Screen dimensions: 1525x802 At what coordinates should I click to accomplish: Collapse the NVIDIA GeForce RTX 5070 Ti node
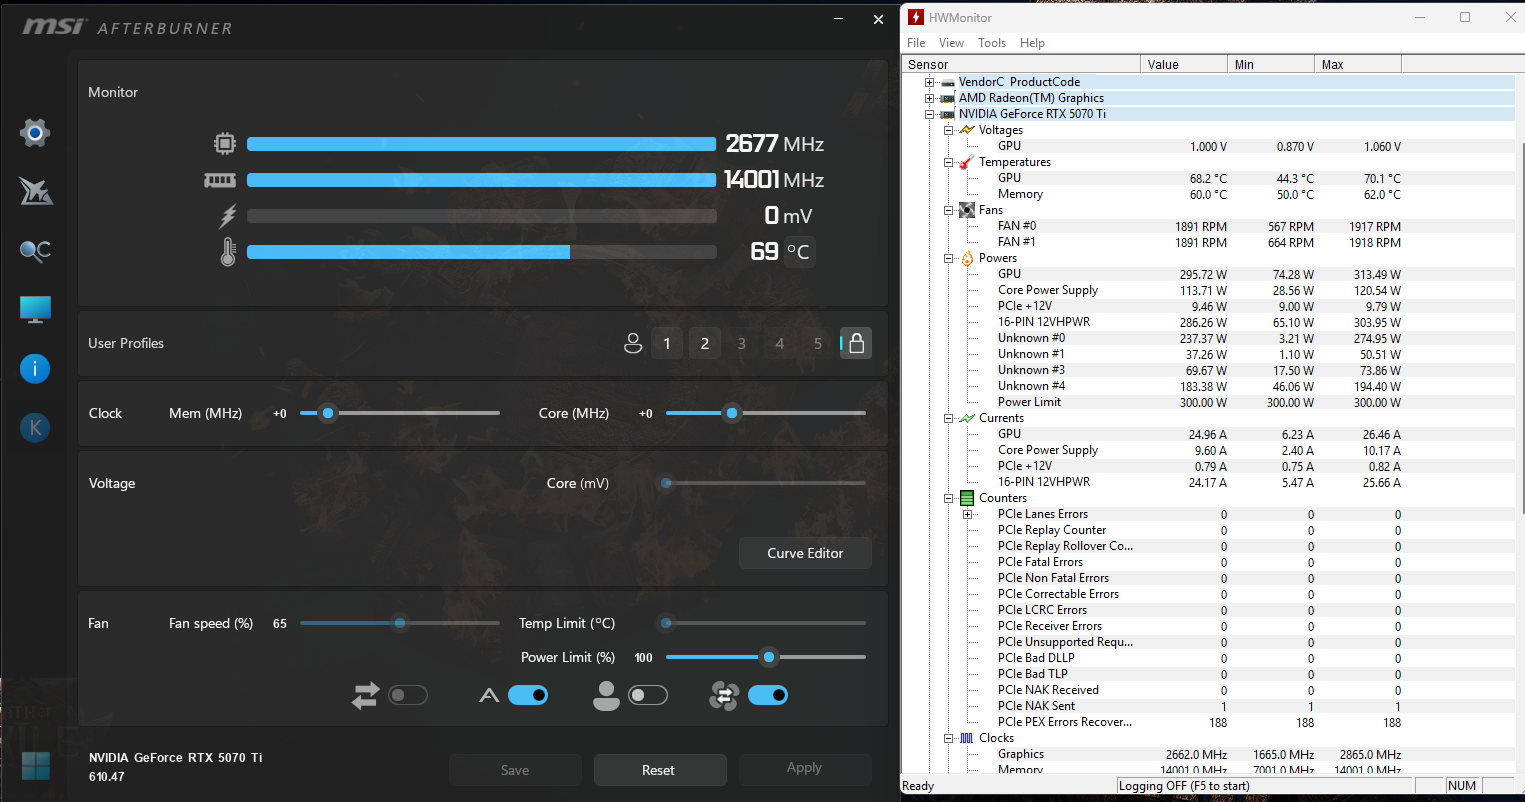[930, 114]
